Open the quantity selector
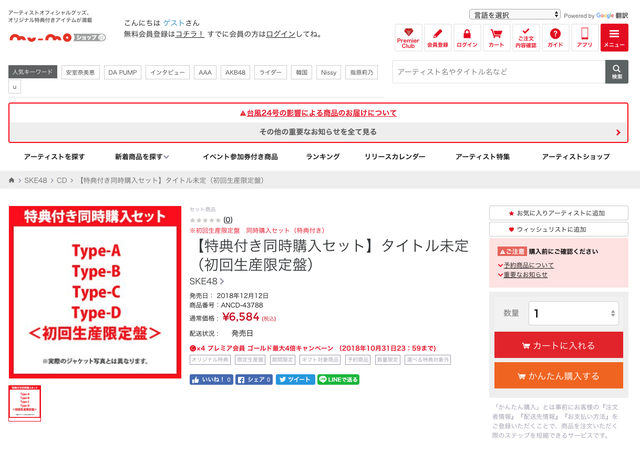Screen dimensions: 640x451 tap(573, 313)
